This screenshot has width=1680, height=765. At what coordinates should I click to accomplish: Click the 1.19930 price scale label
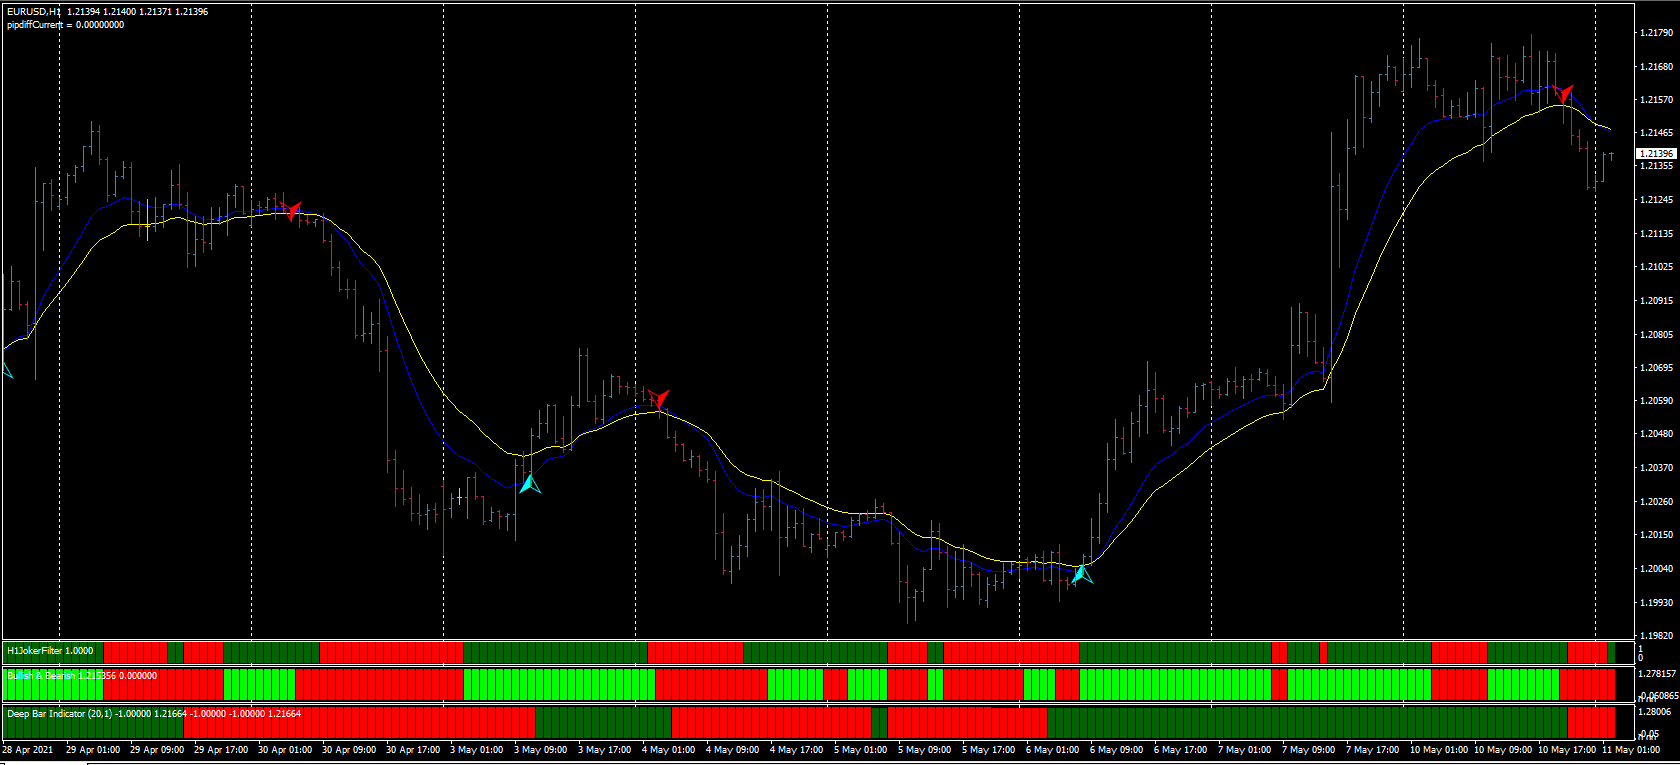(x=1657, y=603)
